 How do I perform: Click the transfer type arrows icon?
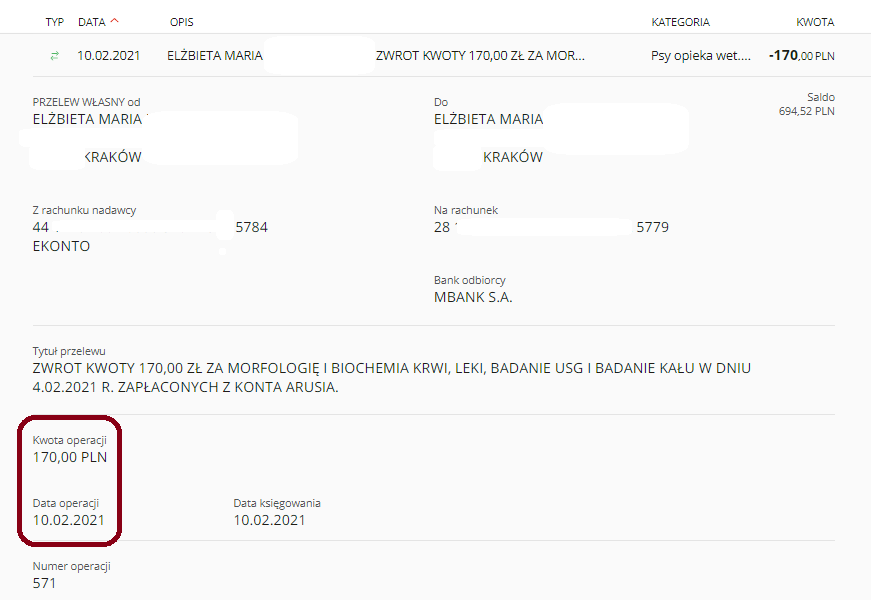click(54, 56)
